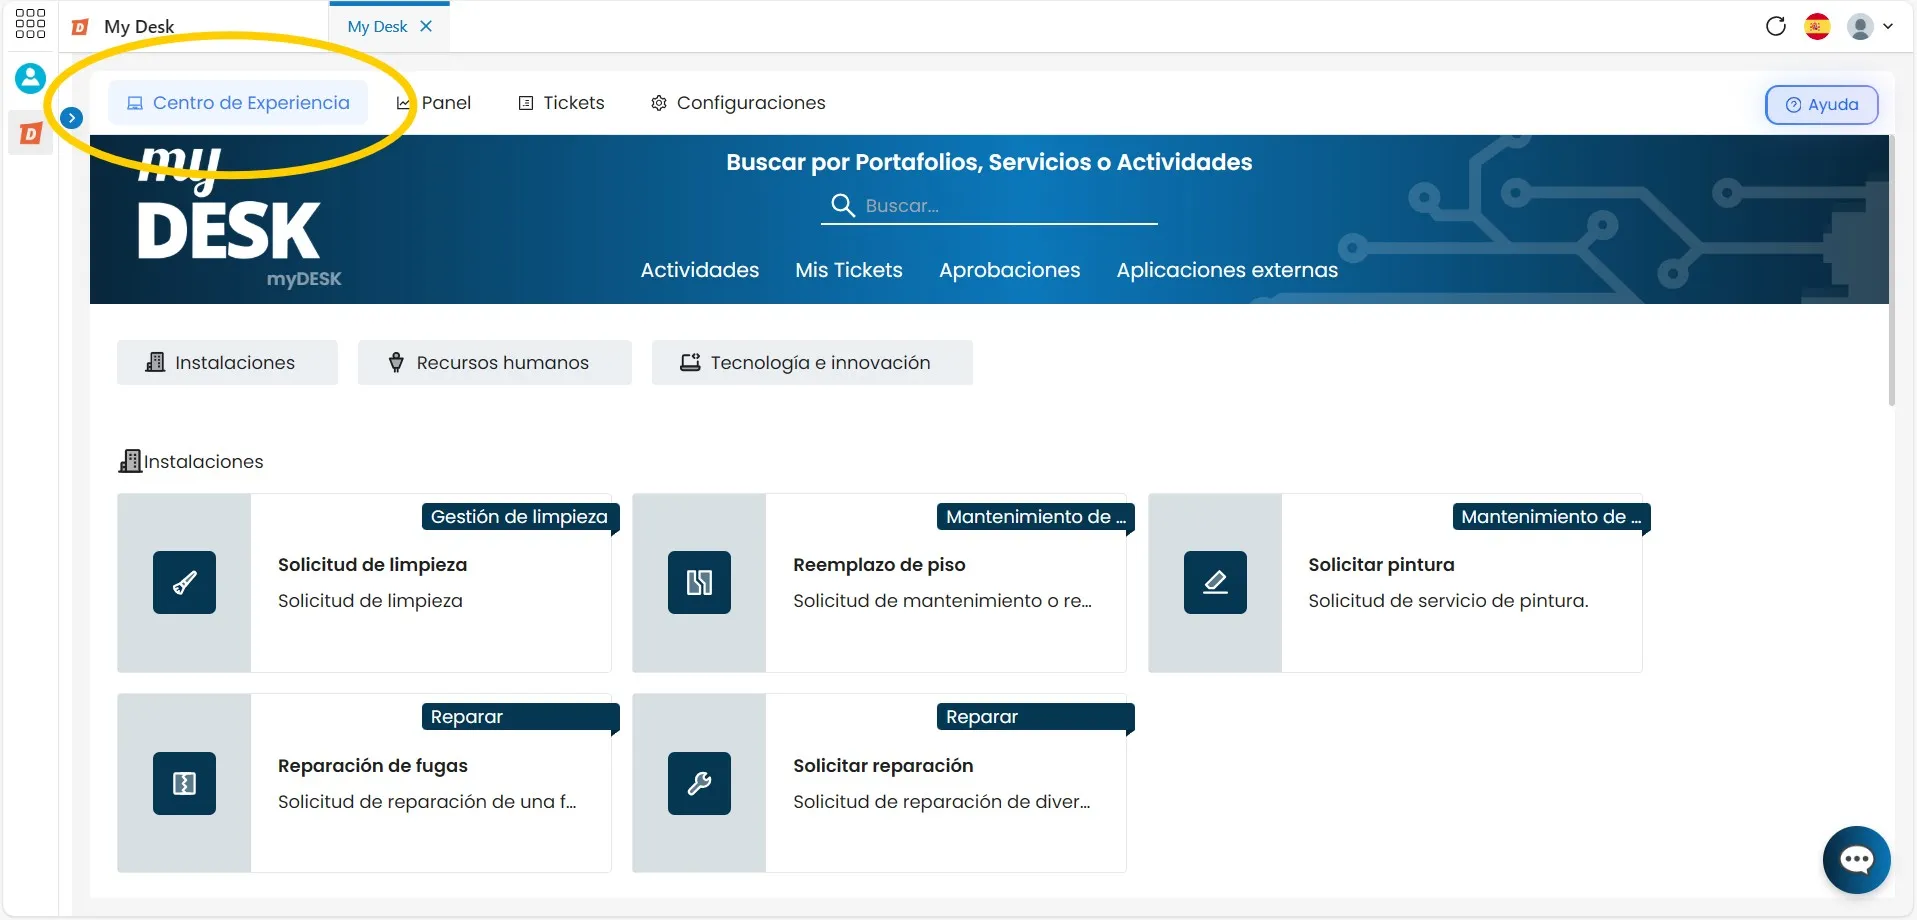The width and height of the screenshot is (1917, 920).
Task: Click the refresh icon in top bar
Action: (1776, 26)
